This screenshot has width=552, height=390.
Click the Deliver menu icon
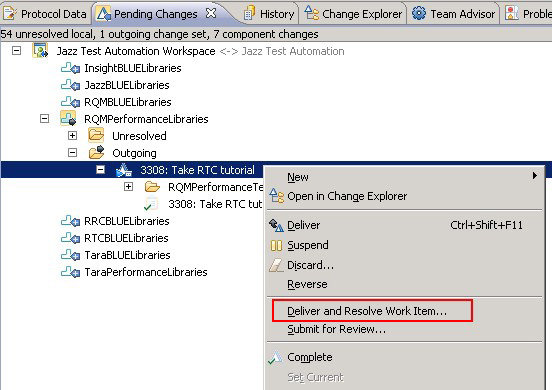click(276, 225)
